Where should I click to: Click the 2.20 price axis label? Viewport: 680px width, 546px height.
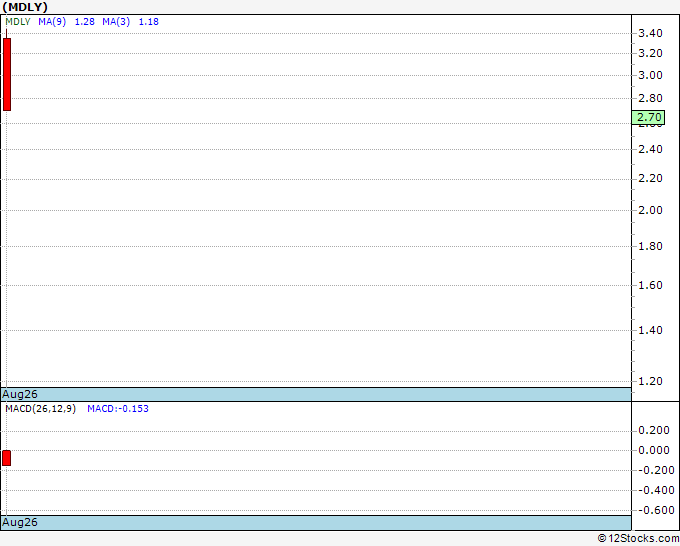[650, 178]
